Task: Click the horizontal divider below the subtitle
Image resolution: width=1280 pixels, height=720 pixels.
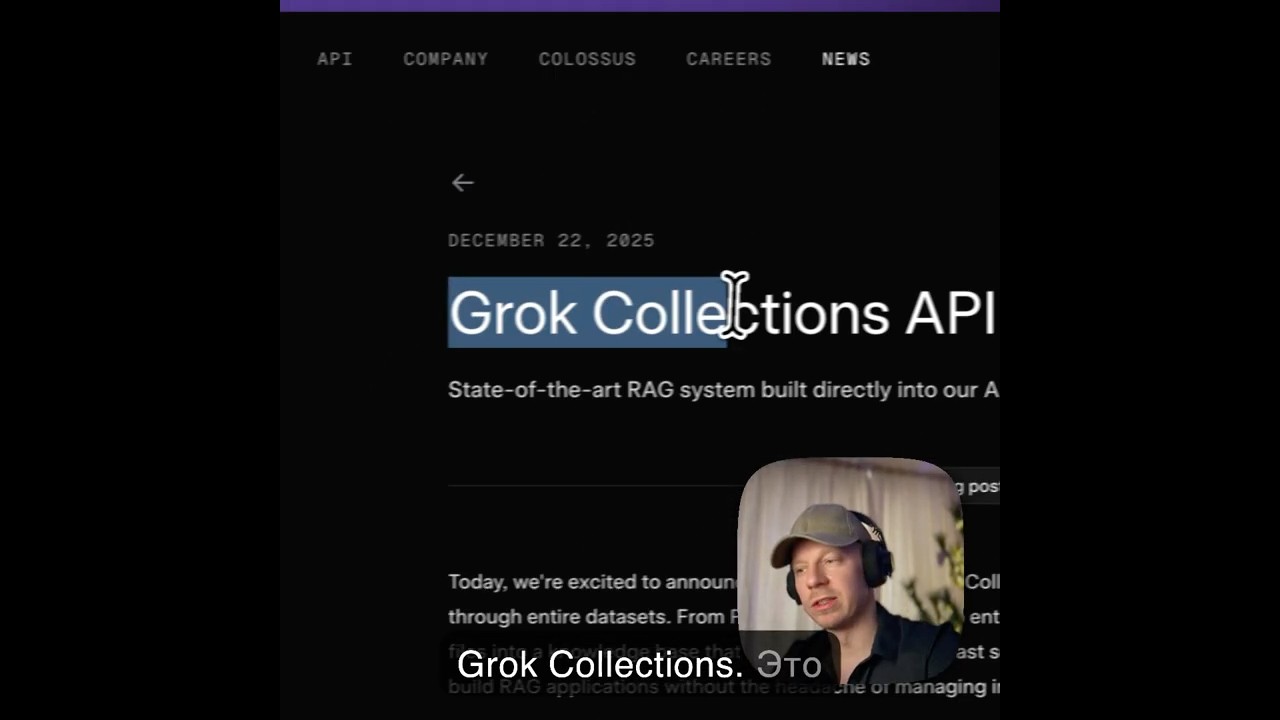Action: click(593, 486)
